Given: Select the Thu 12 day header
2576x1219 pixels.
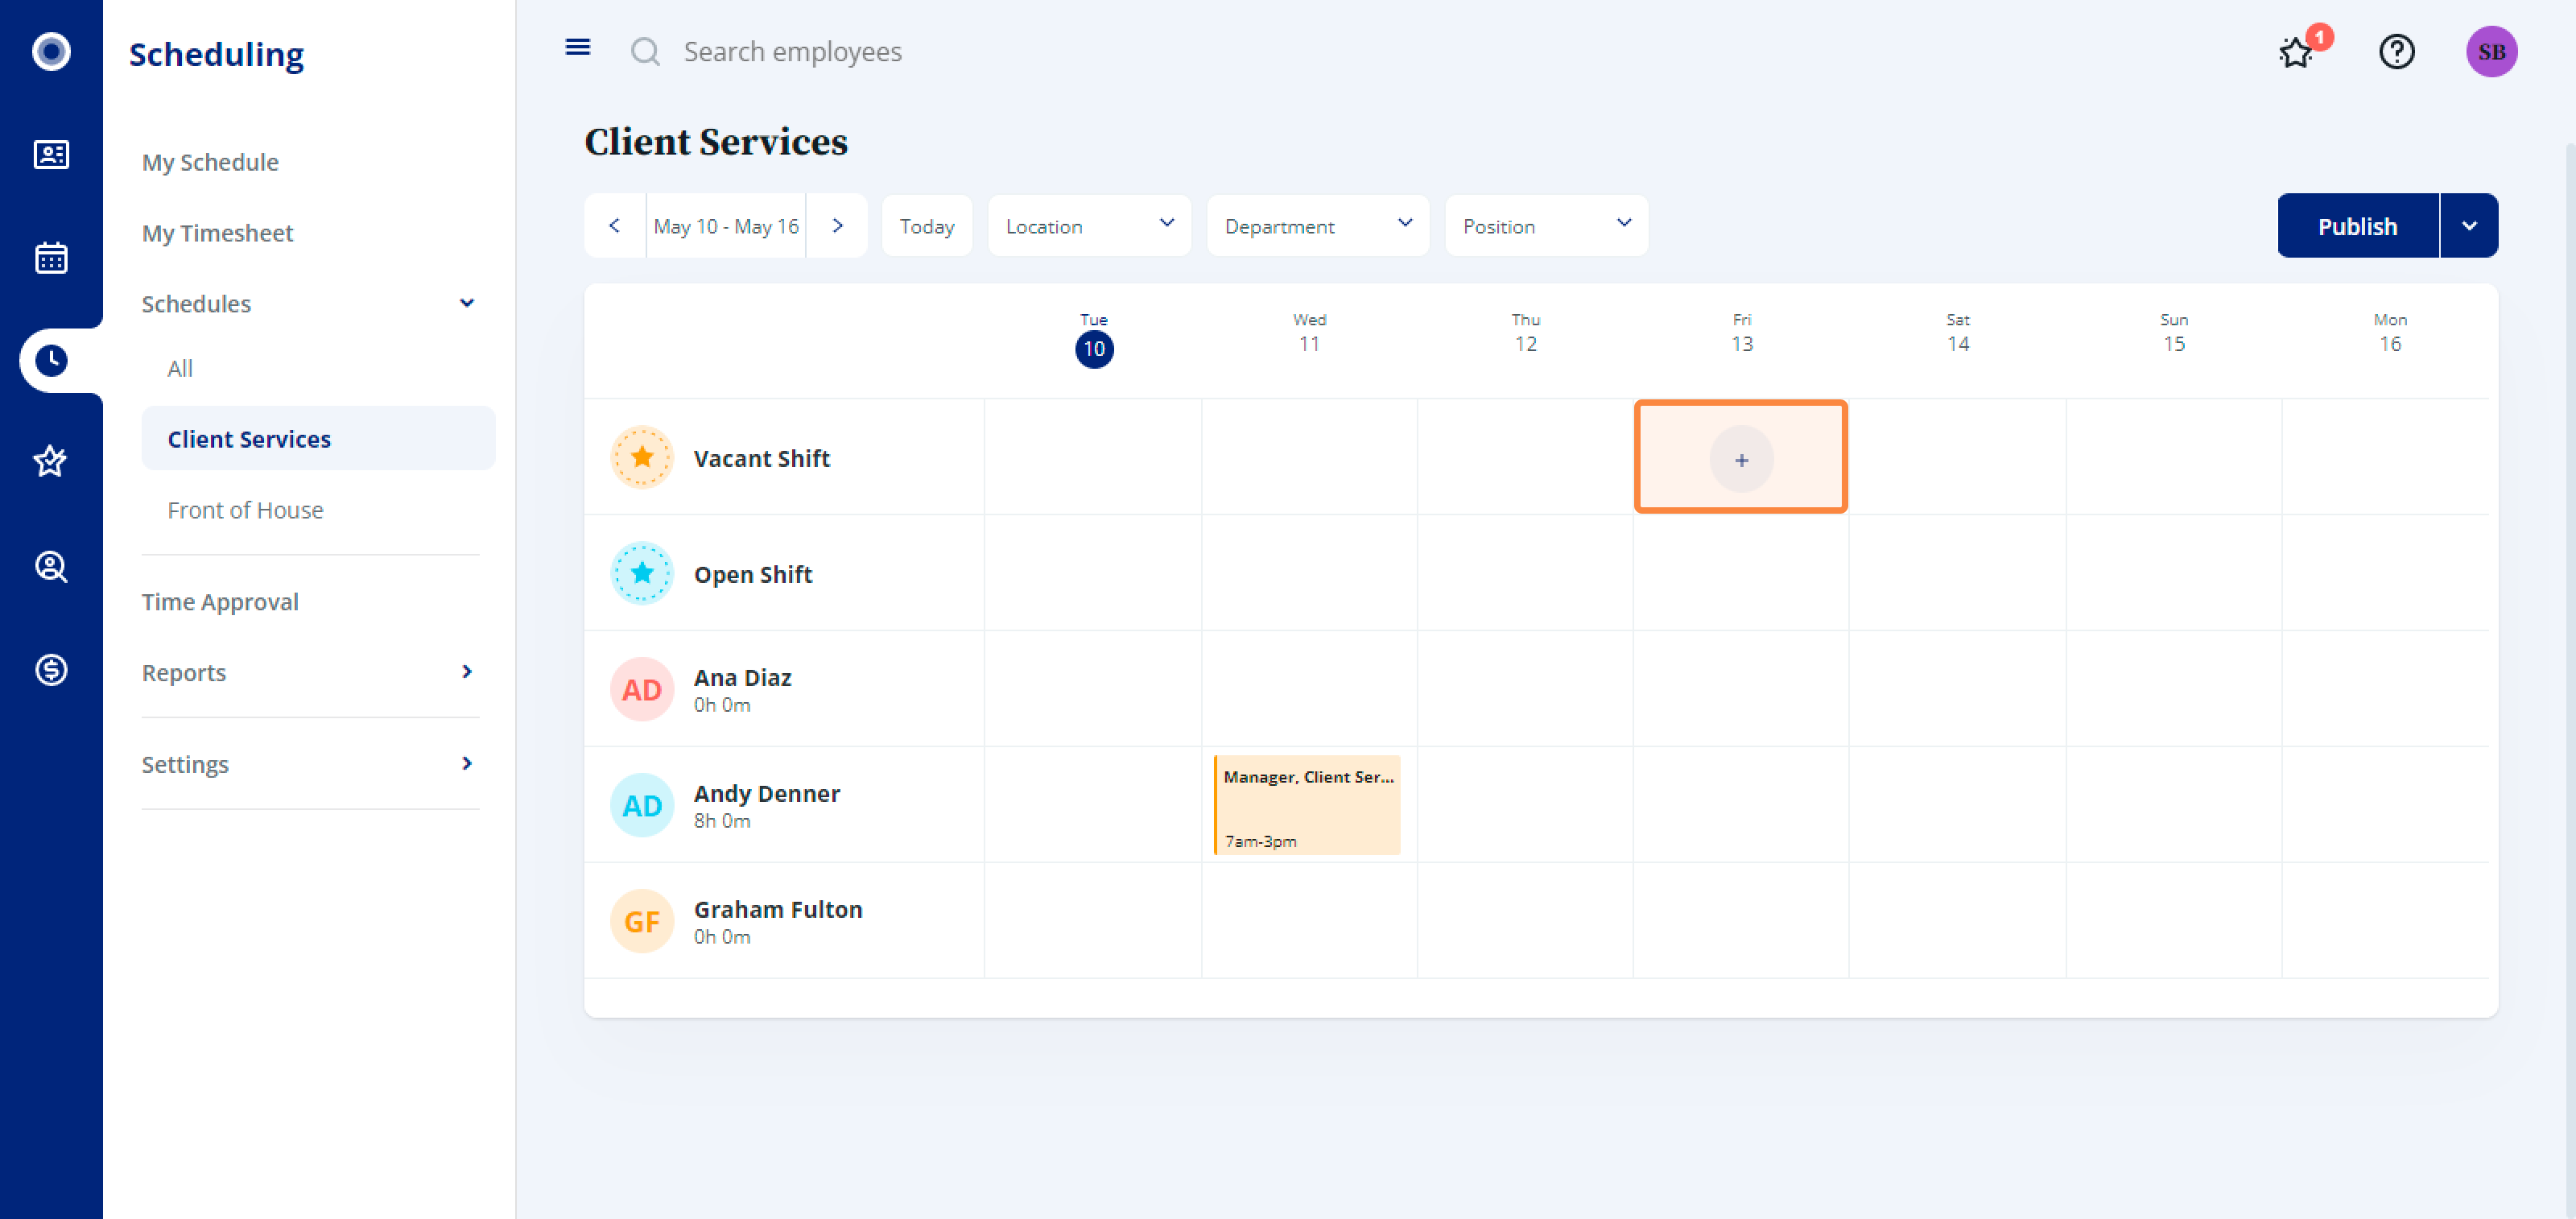Looking at the screenshot, I should 1525,333.
